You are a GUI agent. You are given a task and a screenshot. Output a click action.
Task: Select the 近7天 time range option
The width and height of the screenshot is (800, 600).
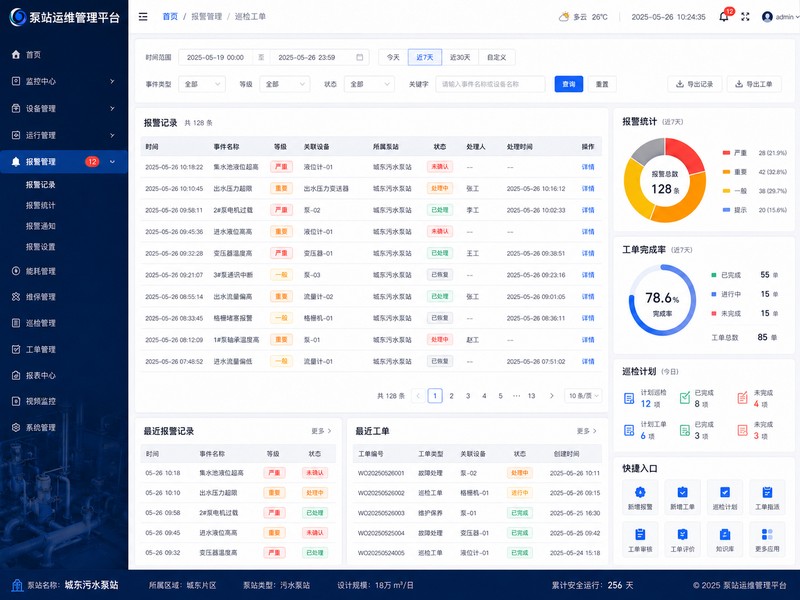pos(425,57)
